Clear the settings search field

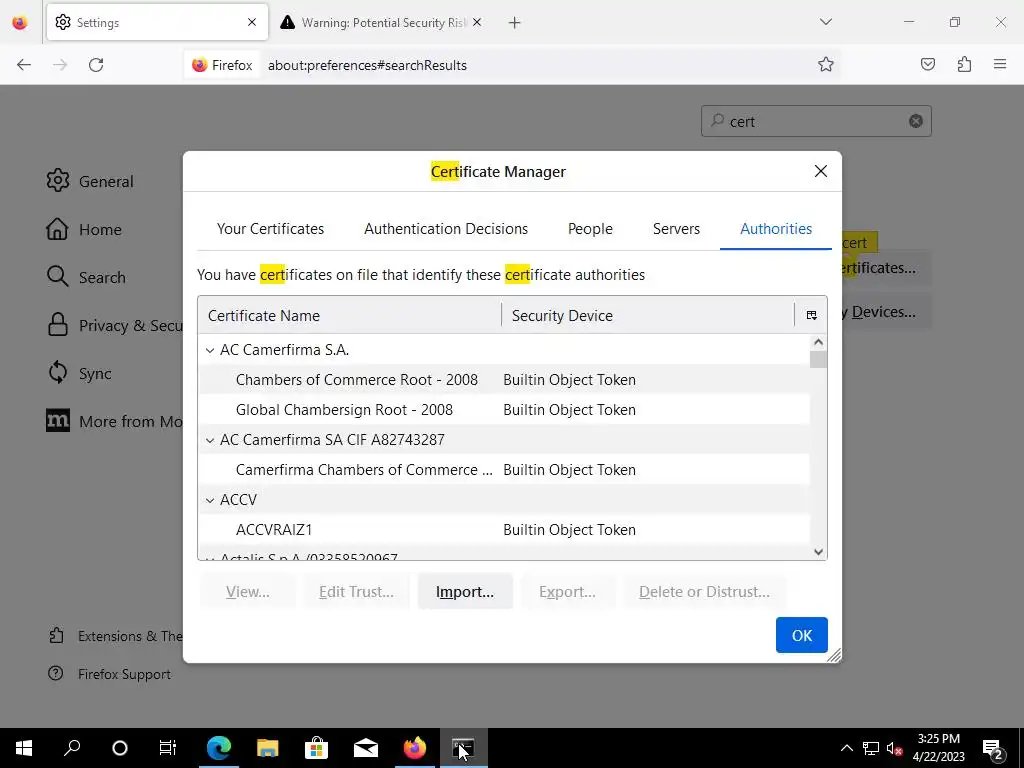click(916, 121)
